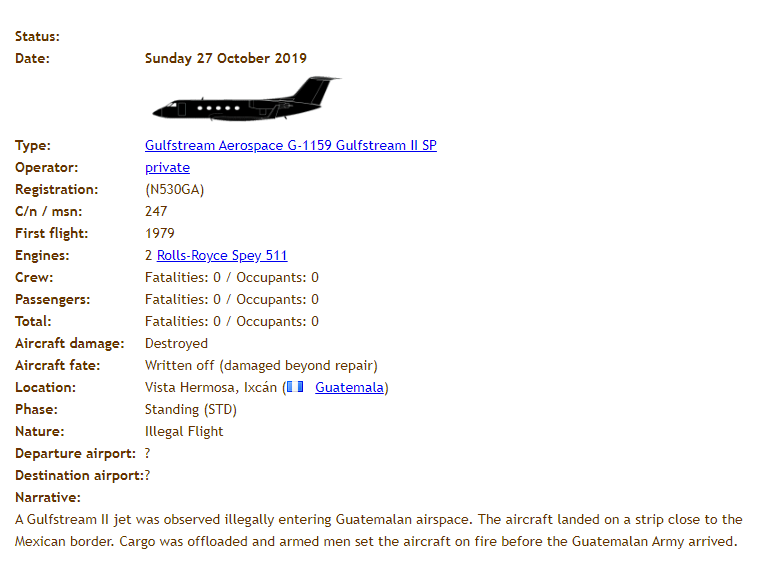Screen dimensions: 769x568
Task: Click the first flight year 1979
Action: tap(160, 233)
